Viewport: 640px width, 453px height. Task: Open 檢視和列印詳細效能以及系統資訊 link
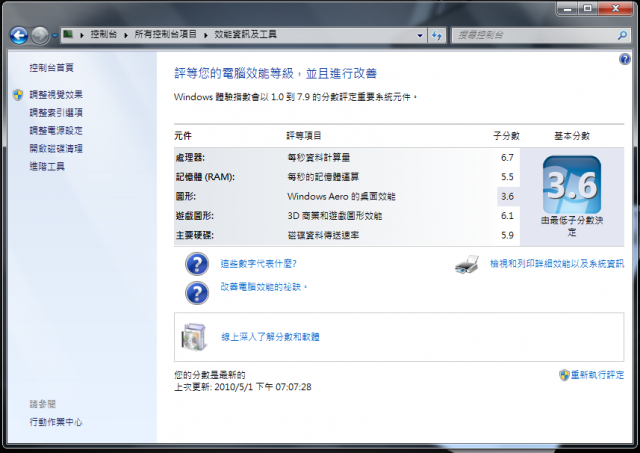[557, 264]
